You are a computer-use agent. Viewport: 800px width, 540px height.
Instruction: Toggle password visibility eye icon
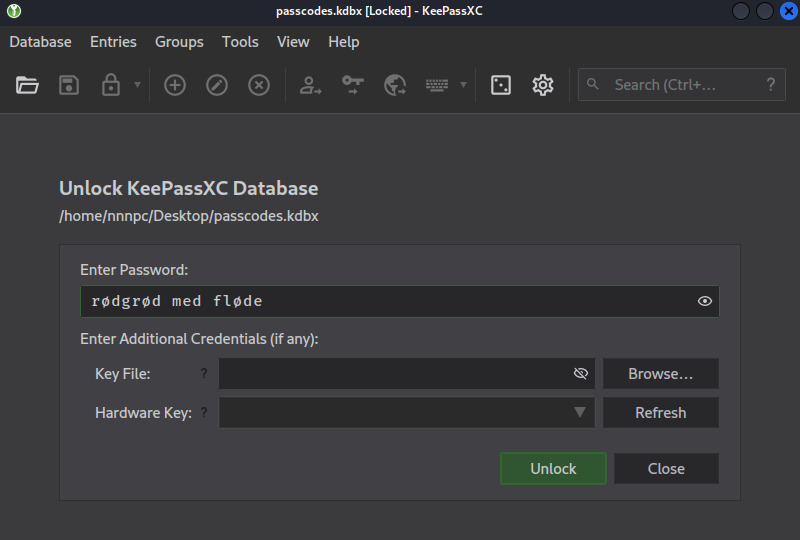[705, 301]
